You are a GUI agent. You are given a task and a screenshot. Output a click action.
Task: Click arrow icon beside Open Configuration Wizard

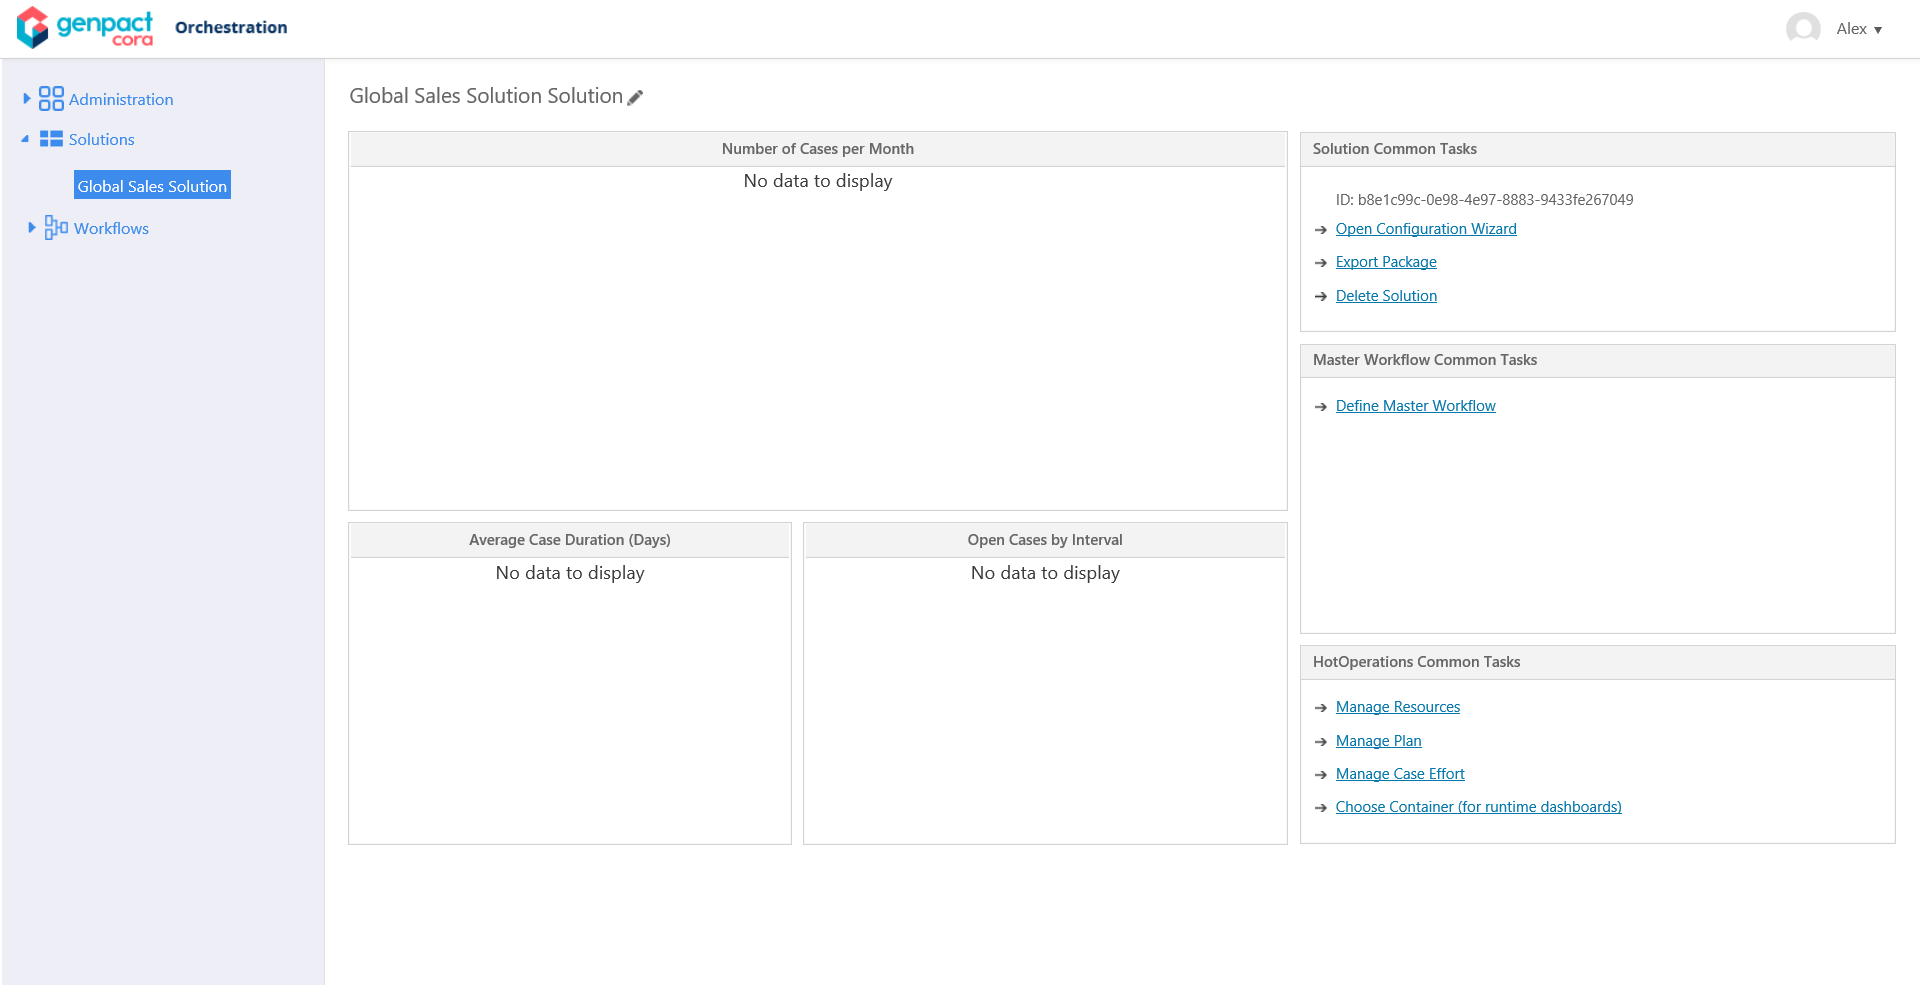pos(1321,230)
